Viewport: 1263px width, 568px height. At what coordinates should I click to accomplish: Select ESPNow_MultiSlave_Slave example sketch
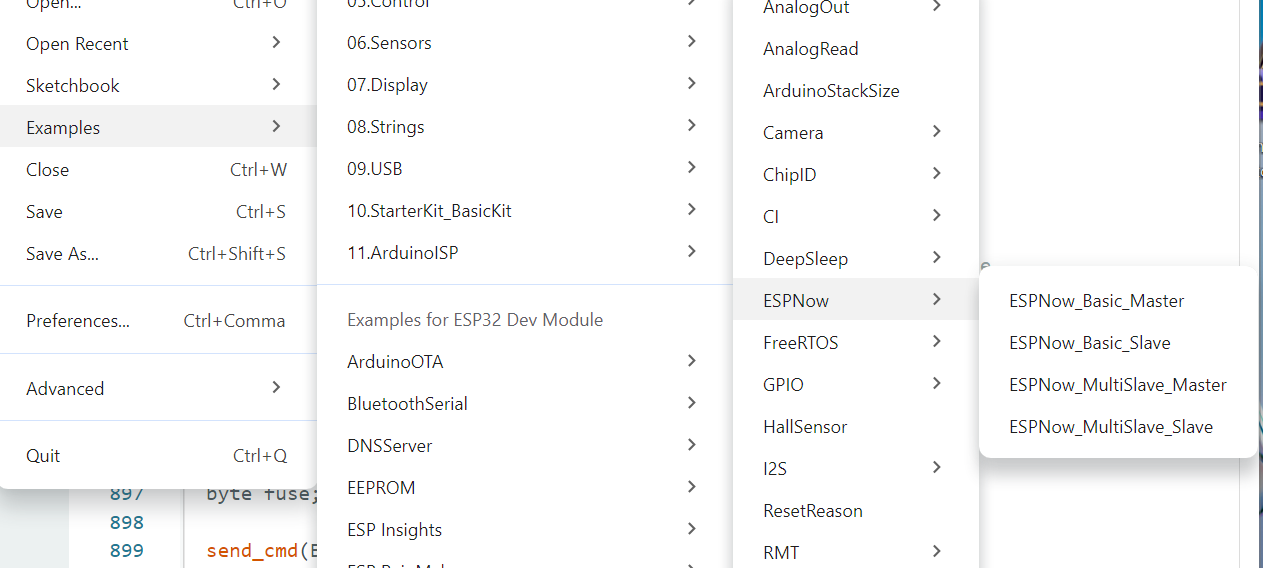point(1110,427)
